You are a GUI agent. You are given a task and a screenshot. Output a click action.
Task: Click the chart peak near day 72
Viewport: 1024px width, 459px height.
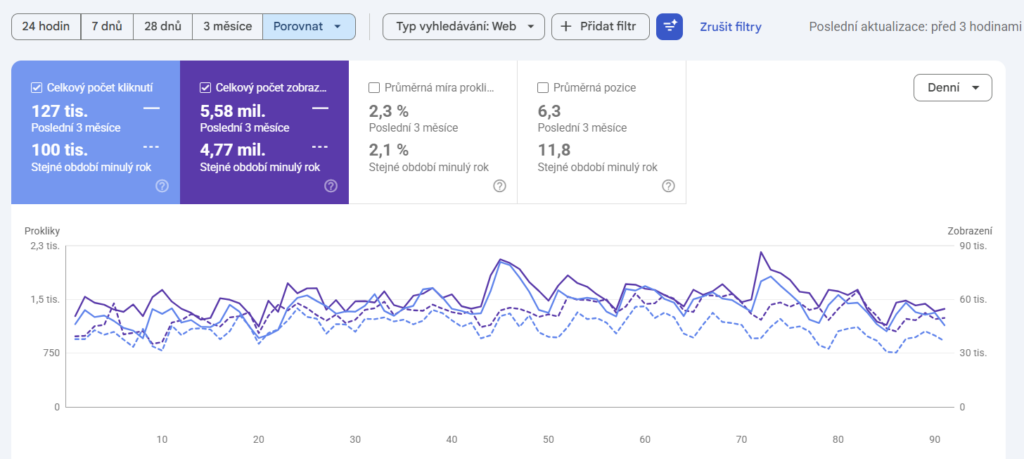pos(761,252)
